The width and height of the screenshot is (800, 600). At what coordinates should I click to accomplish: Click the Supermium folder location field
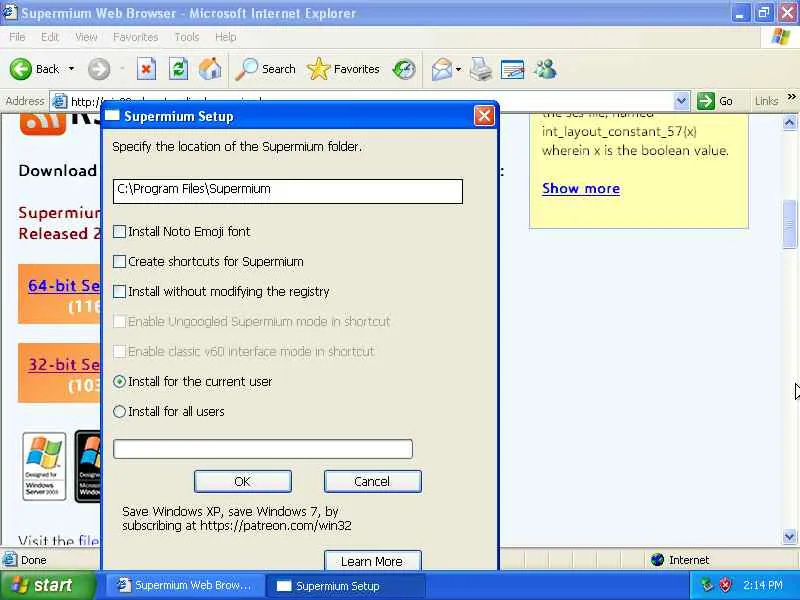288,191
